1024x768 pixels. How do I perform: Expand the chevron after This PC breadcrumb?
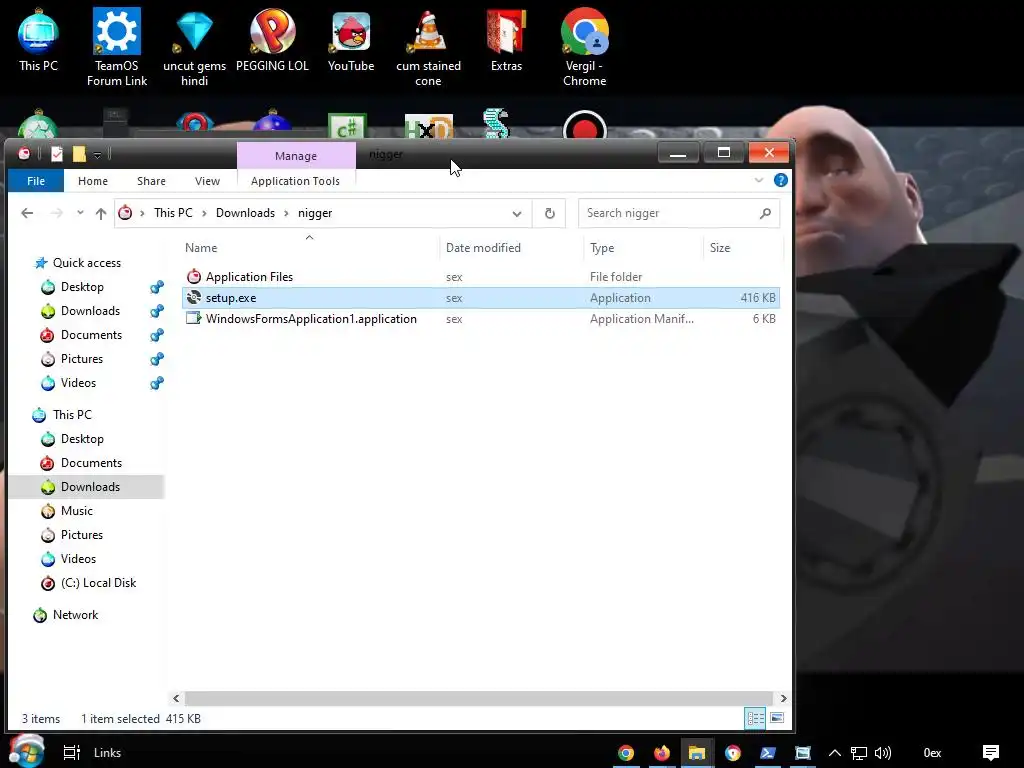(x=204, y=213)
